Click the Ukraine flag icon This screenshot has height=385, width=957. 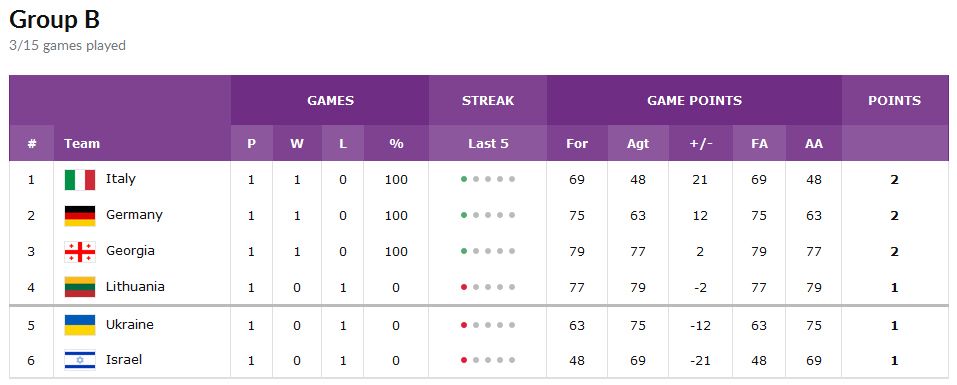tap(80, 325)
